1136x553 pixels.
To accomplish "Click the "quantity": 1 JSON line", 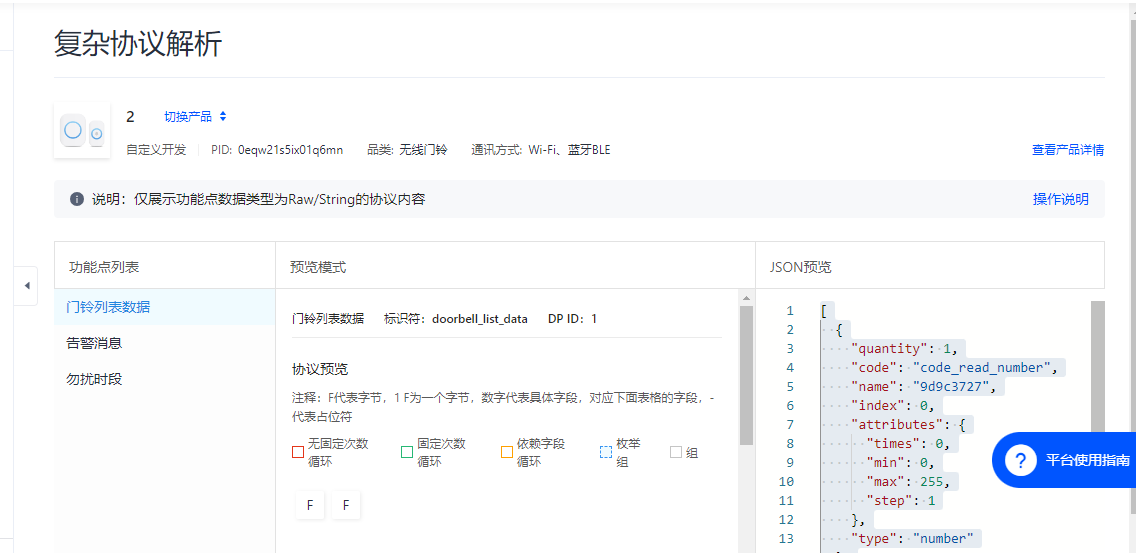I will [x=903, y=348].
